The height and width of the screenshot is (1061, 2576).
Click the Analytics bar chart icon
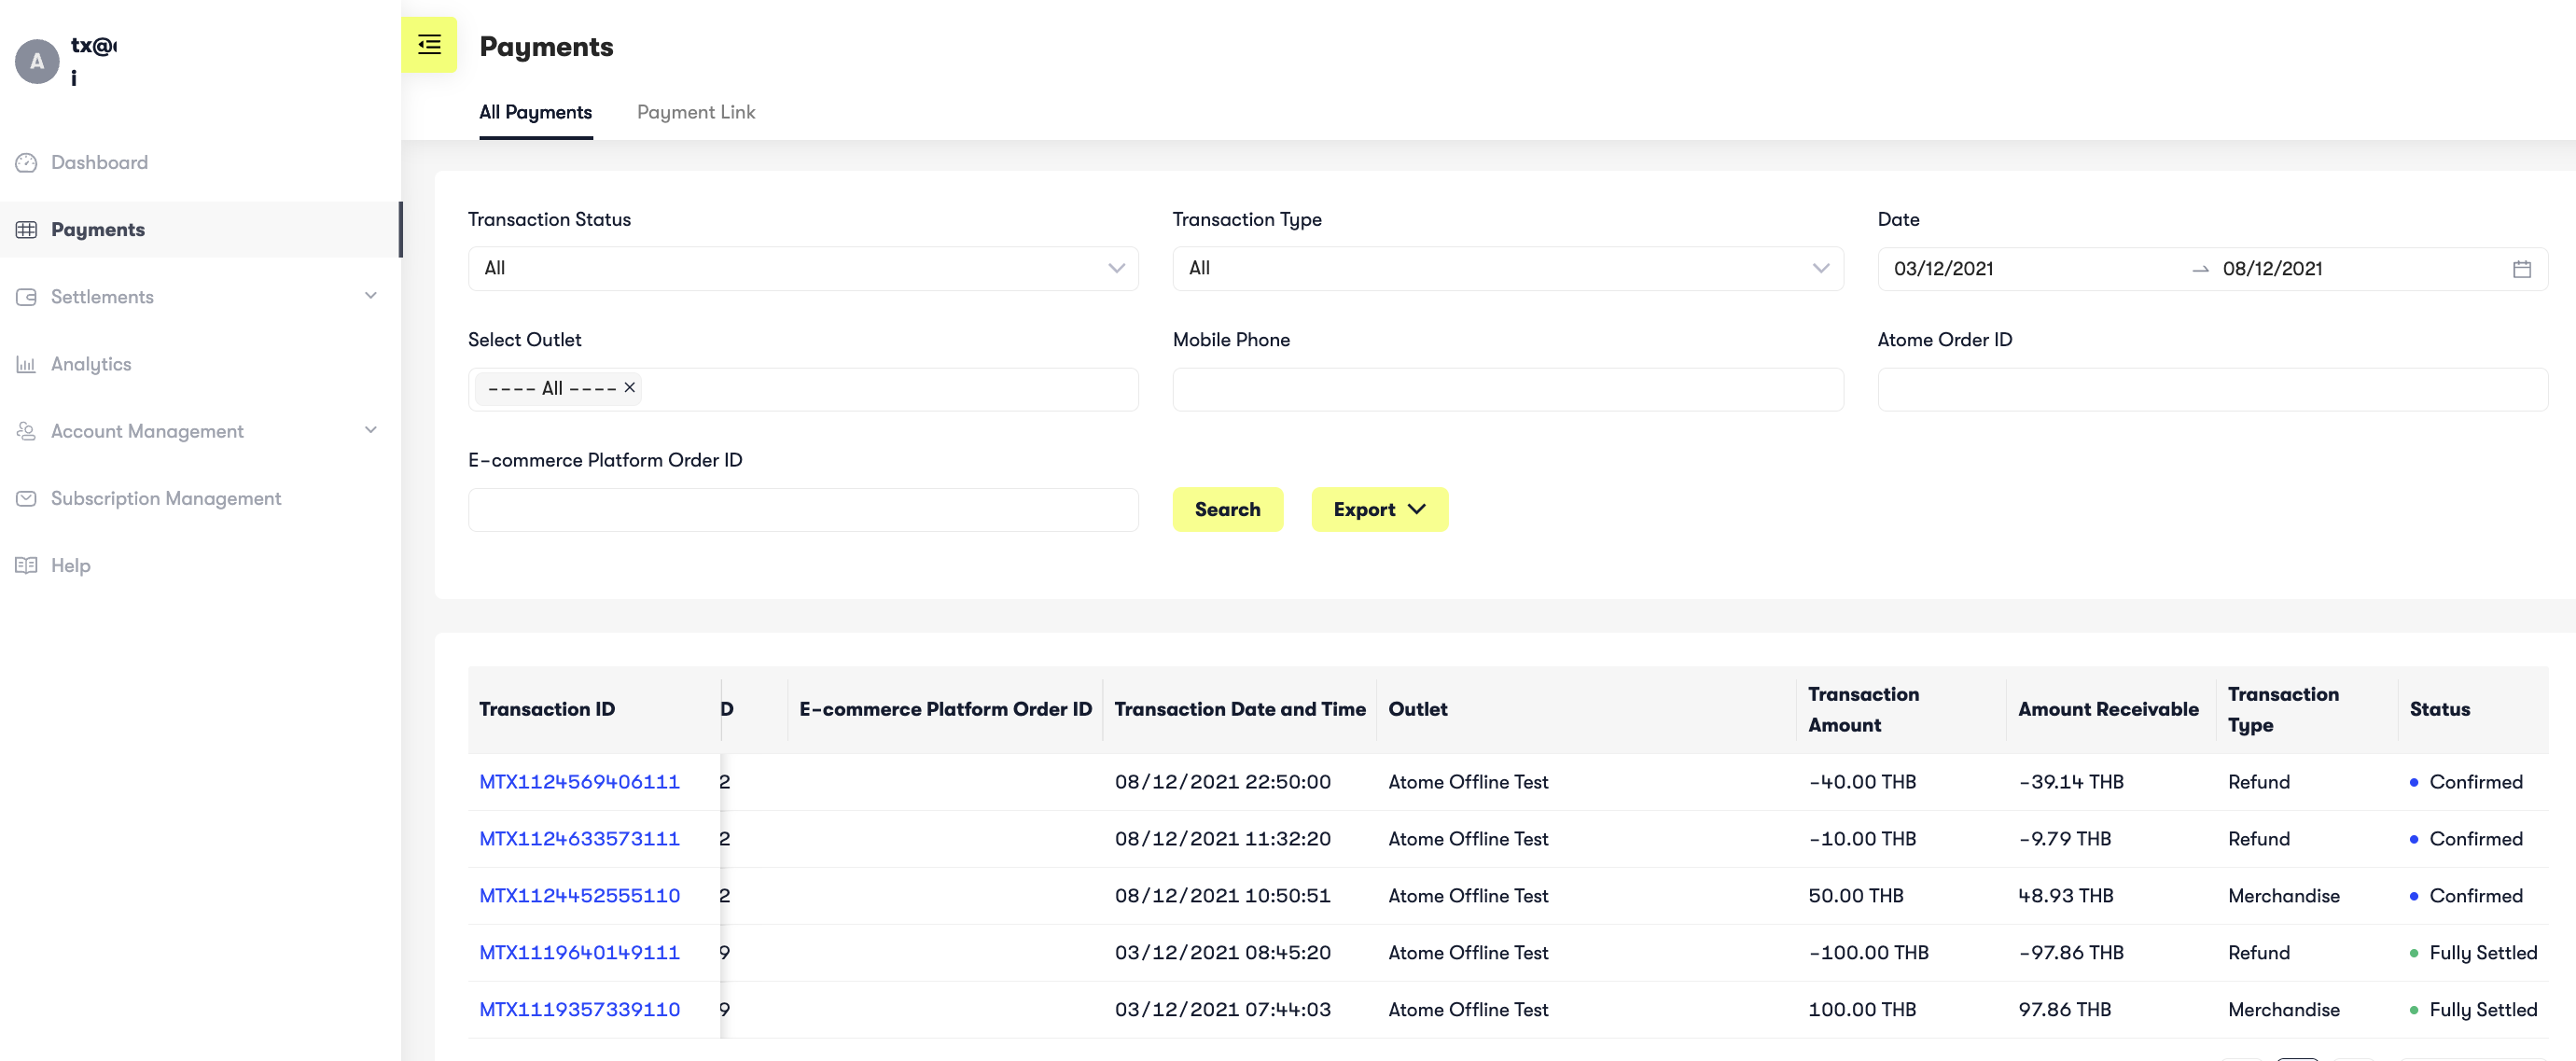click(26, 364)
